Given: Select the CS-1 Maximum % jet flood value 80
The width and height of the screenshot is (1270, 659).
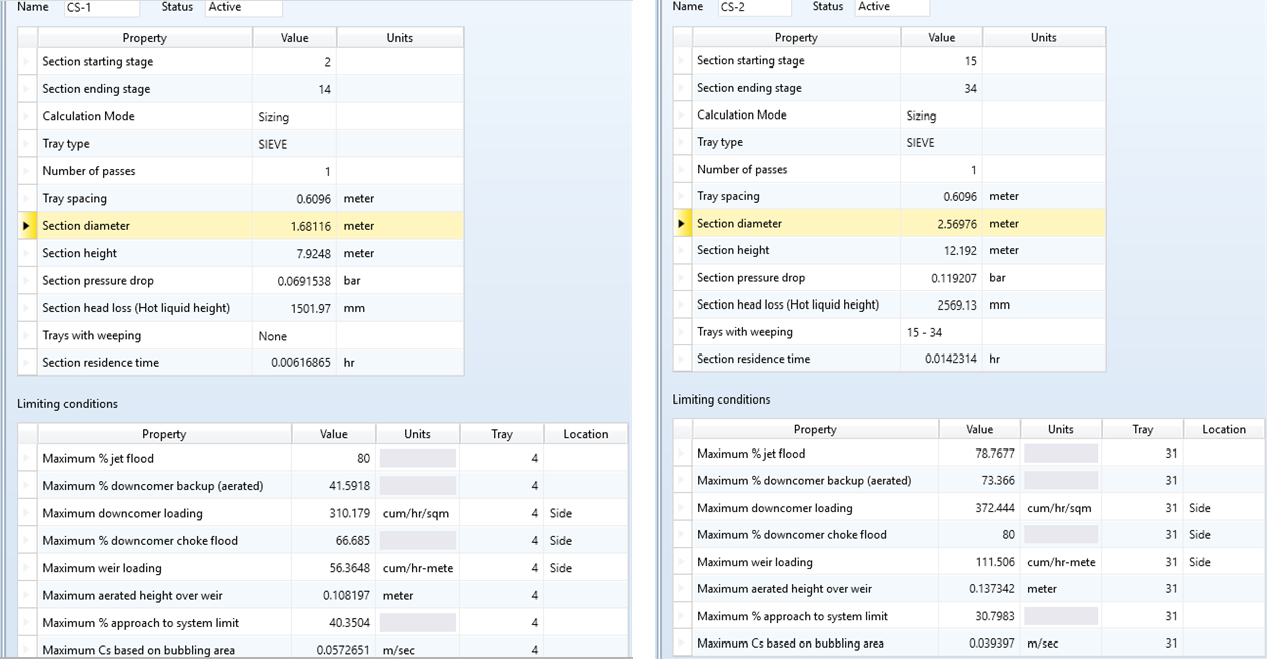Looking at the screenshot, I should 334,459.
